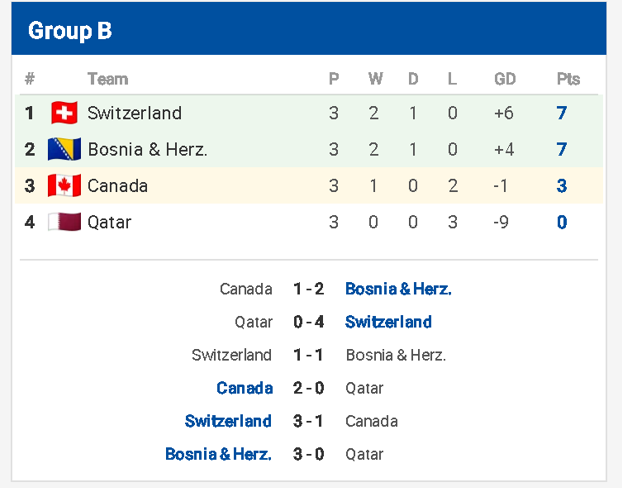Open the Qatar 0 - 4 Switzerland score
Viewport: 622px width, 488px height.
coord(309,322)
